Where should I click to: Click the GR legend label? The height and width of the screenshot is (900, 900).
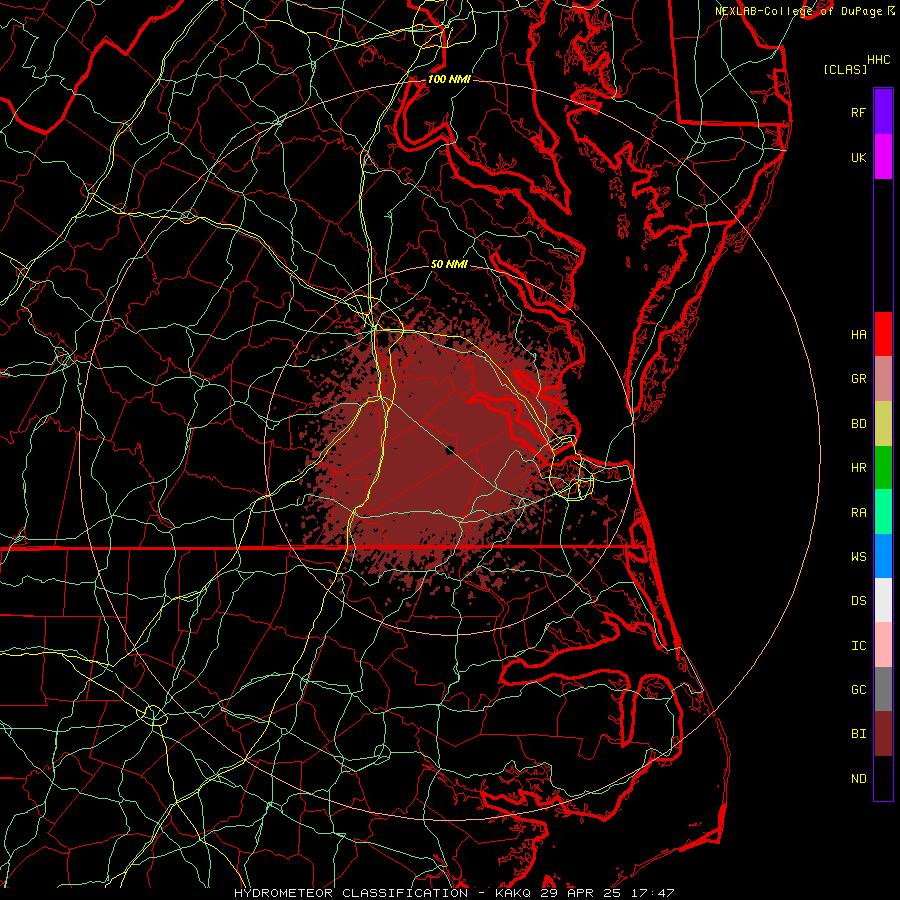click(858, 379)
